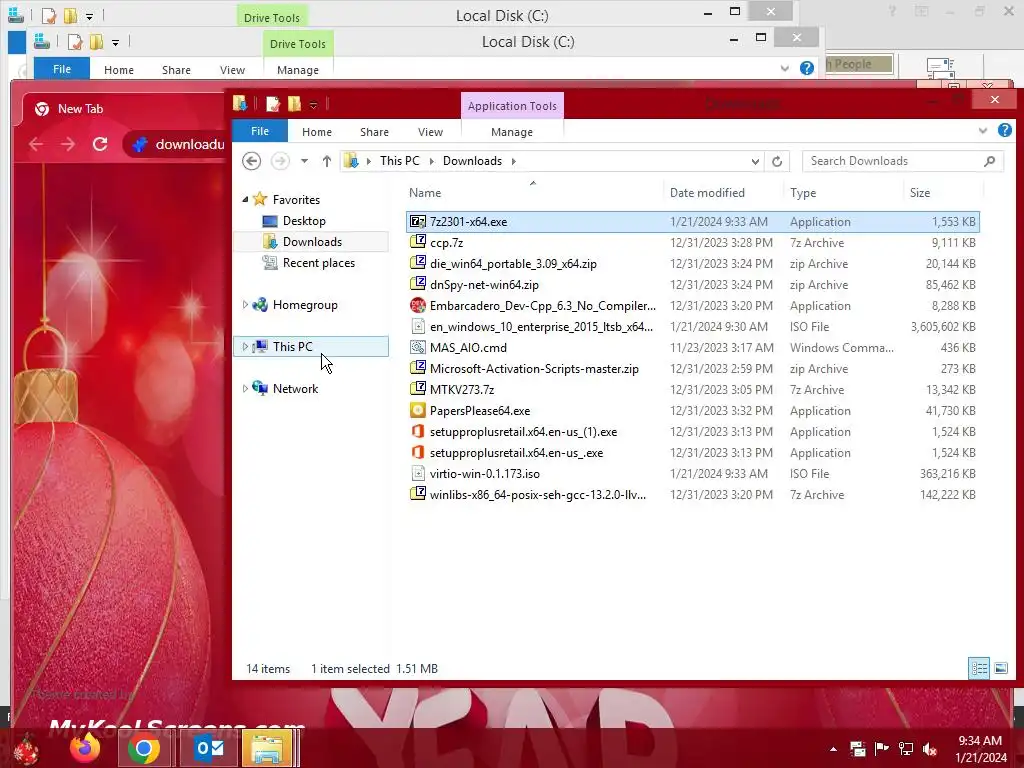1024x768 pixels.
Task: Click the MAS_AIO.cmd file icon
Action: pos(417,347)
